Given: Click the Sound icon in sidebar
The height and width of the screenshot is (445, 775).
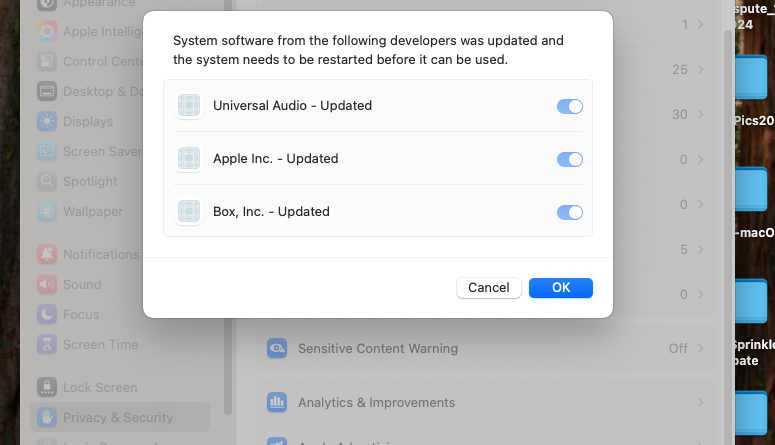Looking at the screenshot, I should (x=47, y=284).
